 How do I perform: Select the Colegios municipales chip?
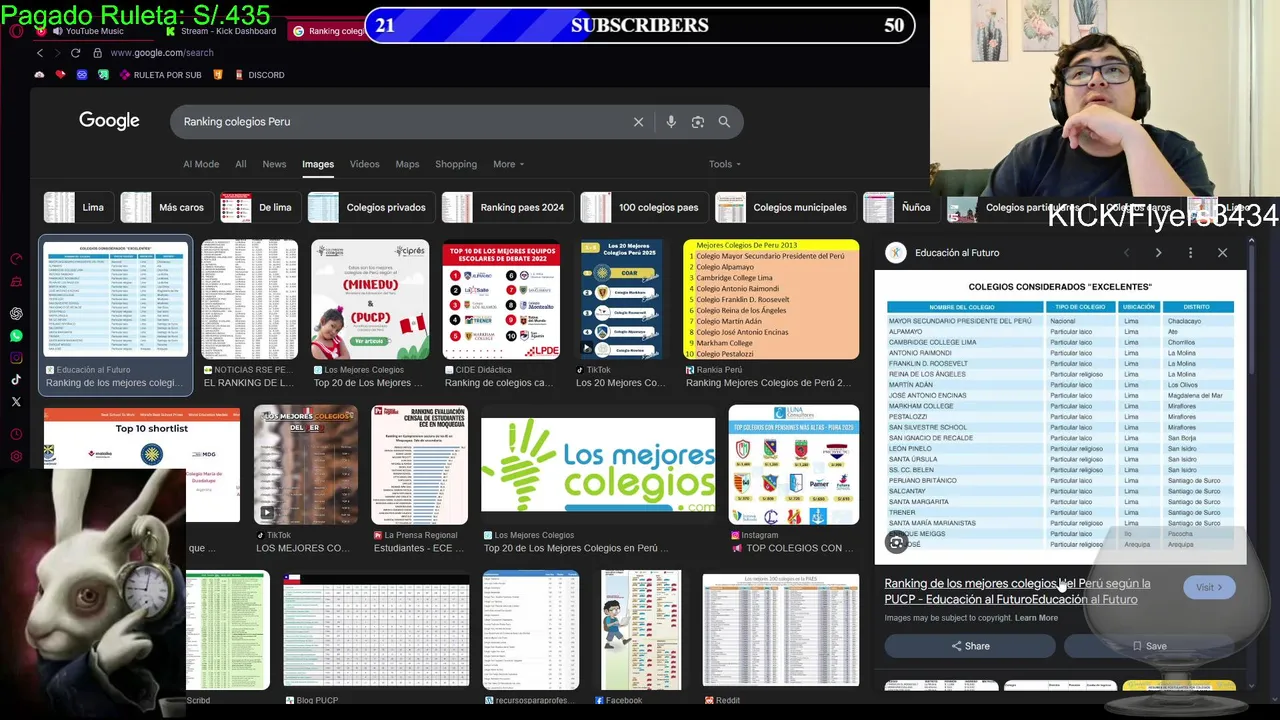[785, 207]
